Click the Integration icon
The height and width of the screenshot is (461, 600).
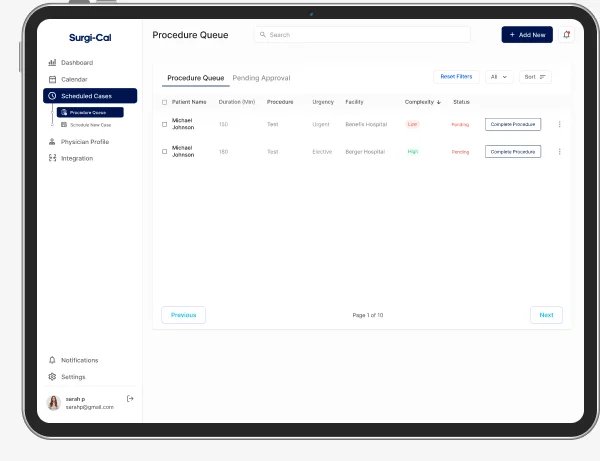tap(52, 158)
